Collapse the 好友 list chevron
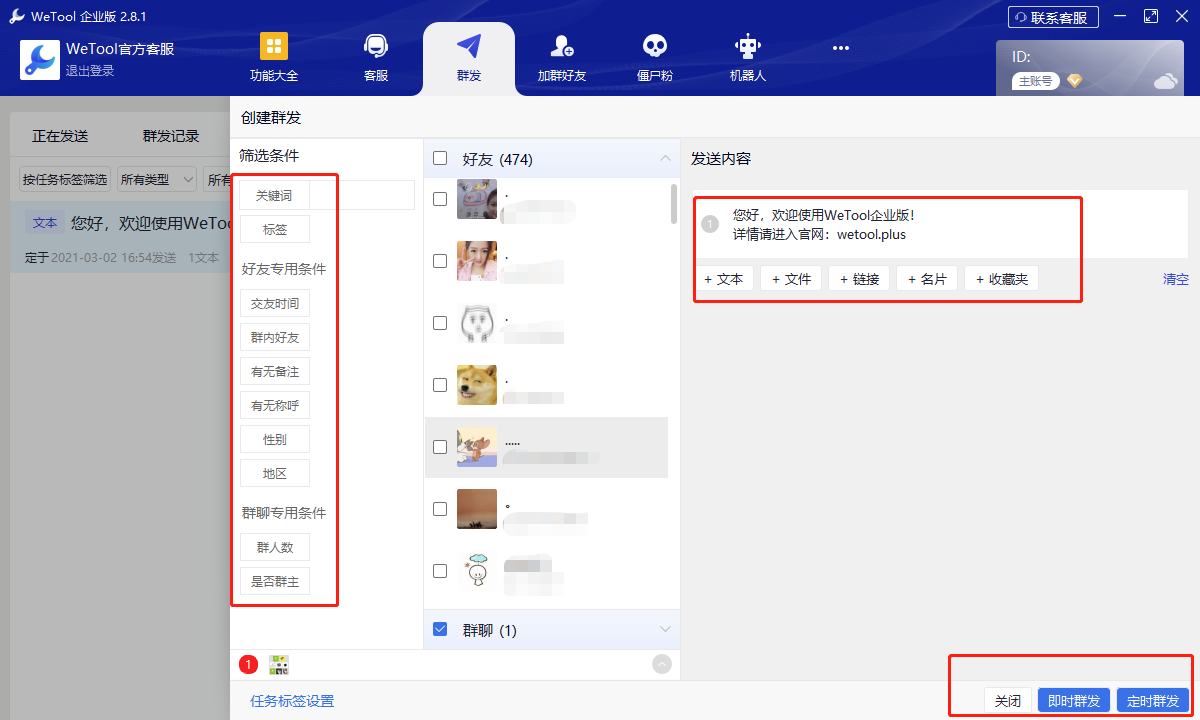The height and width of the screenshot is (720, 1200). [x=665, y=158]
